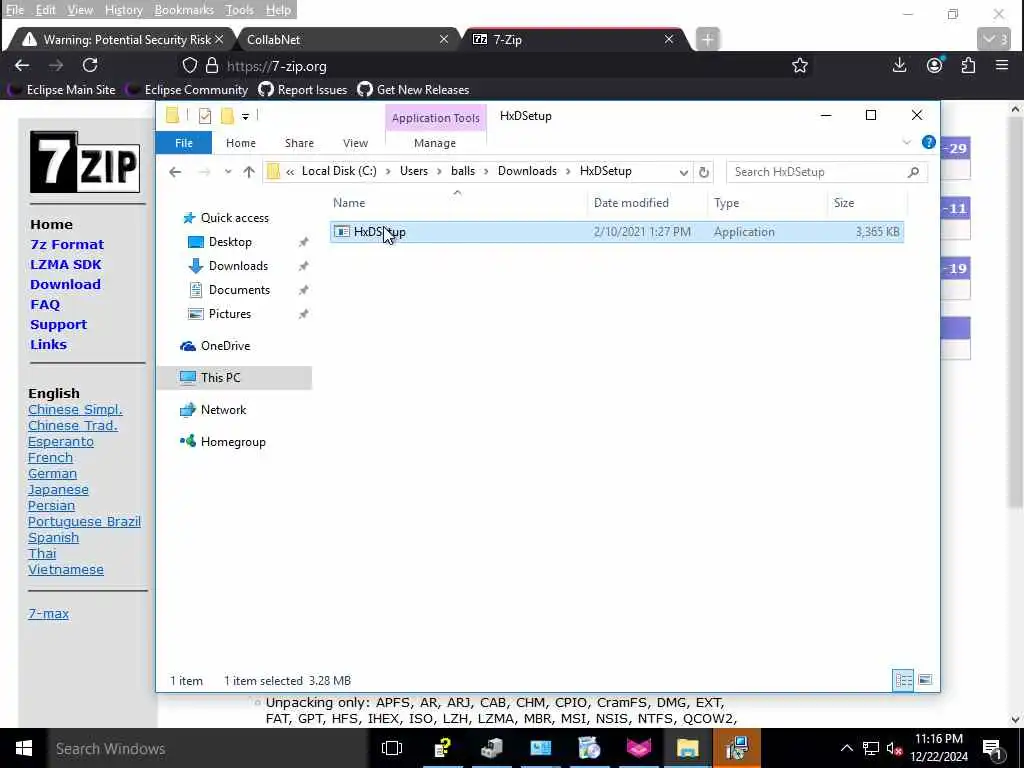Switch to Share ribbon tab
Screen dimensions: 1024x768
(x=299, y=142)
